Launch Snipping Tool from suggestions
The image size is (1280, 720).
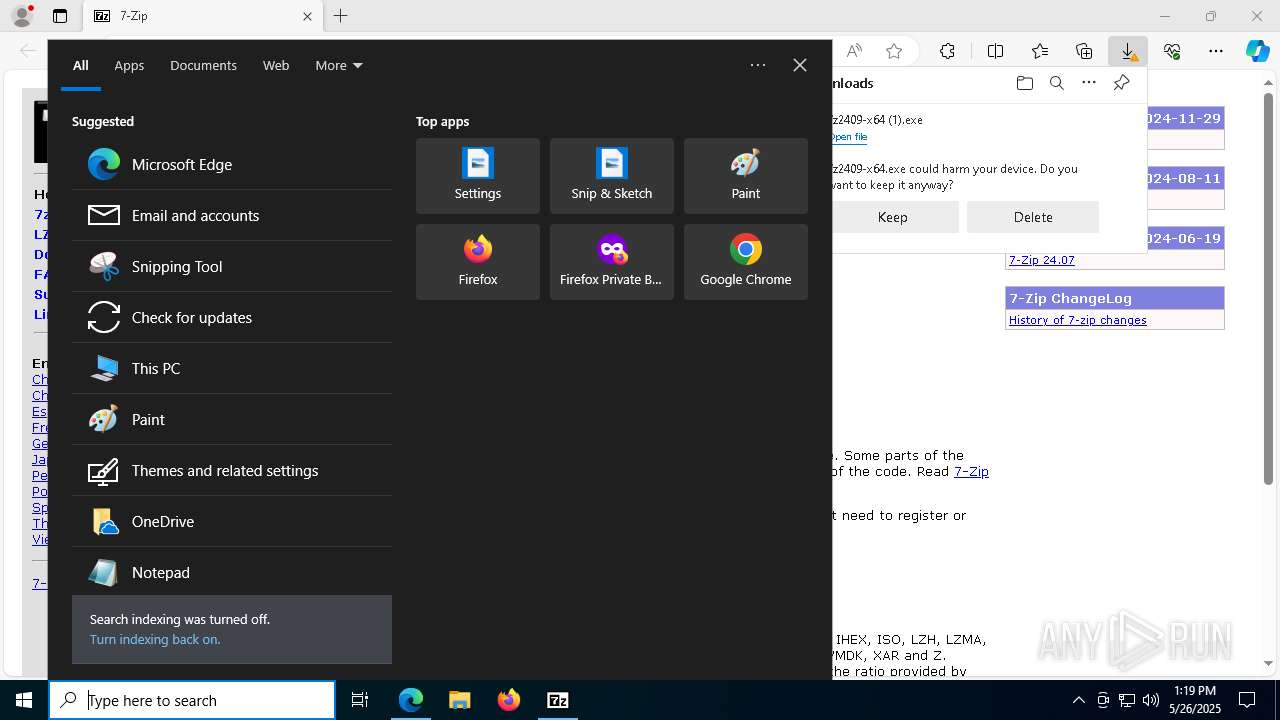point(231,266)
